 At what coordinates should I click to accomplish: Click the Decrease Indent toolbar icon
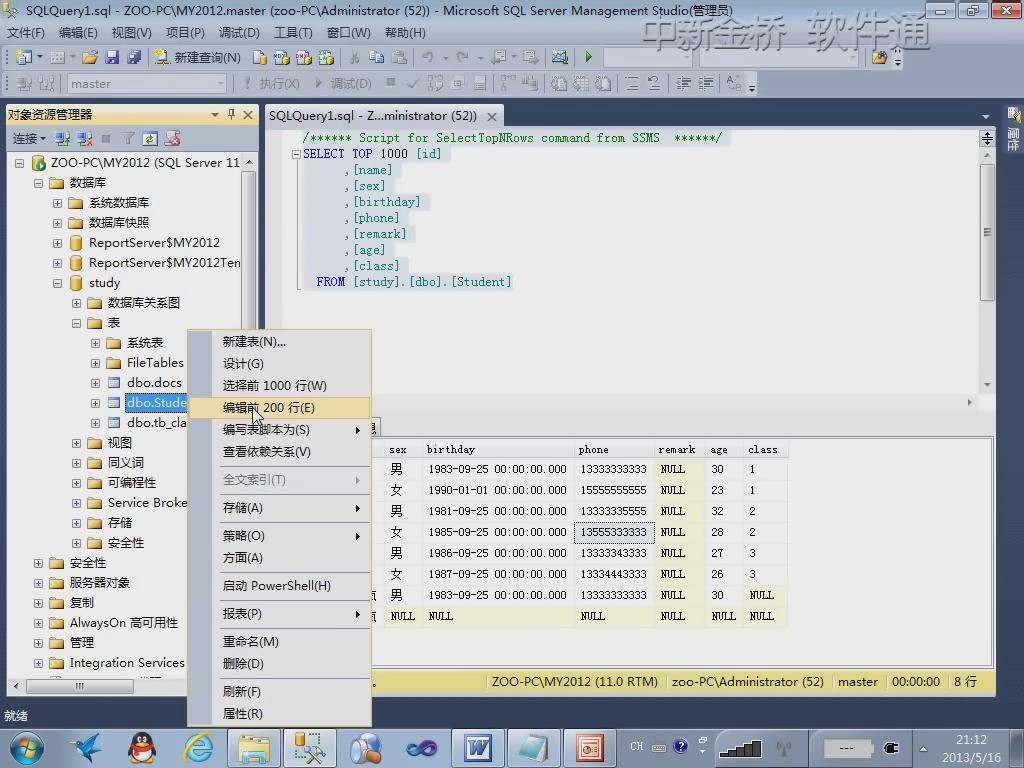click(x=683, y=84)
